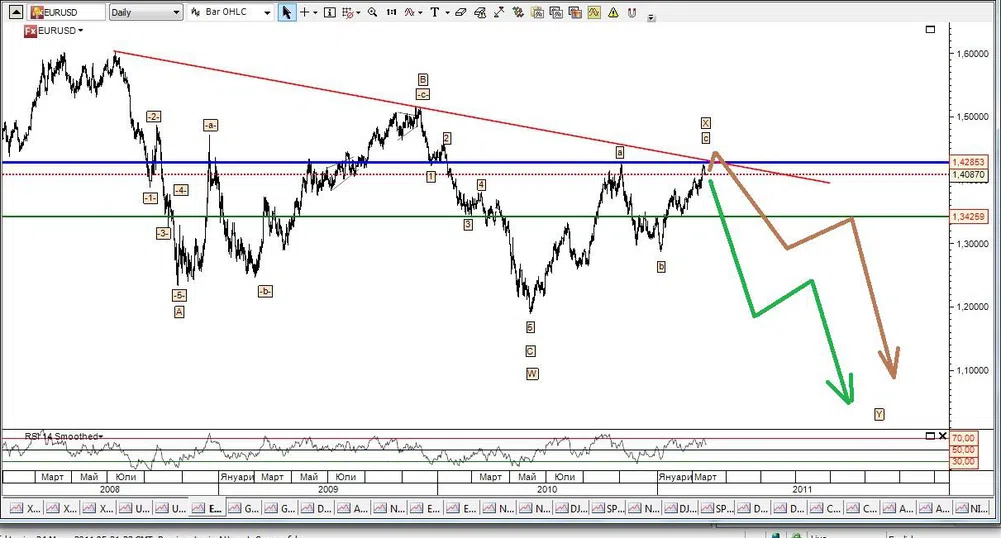Screen dimensions: 1001x538
Task: Open the Daily timeframe dropdown
Action: click(x=146, y=12)
